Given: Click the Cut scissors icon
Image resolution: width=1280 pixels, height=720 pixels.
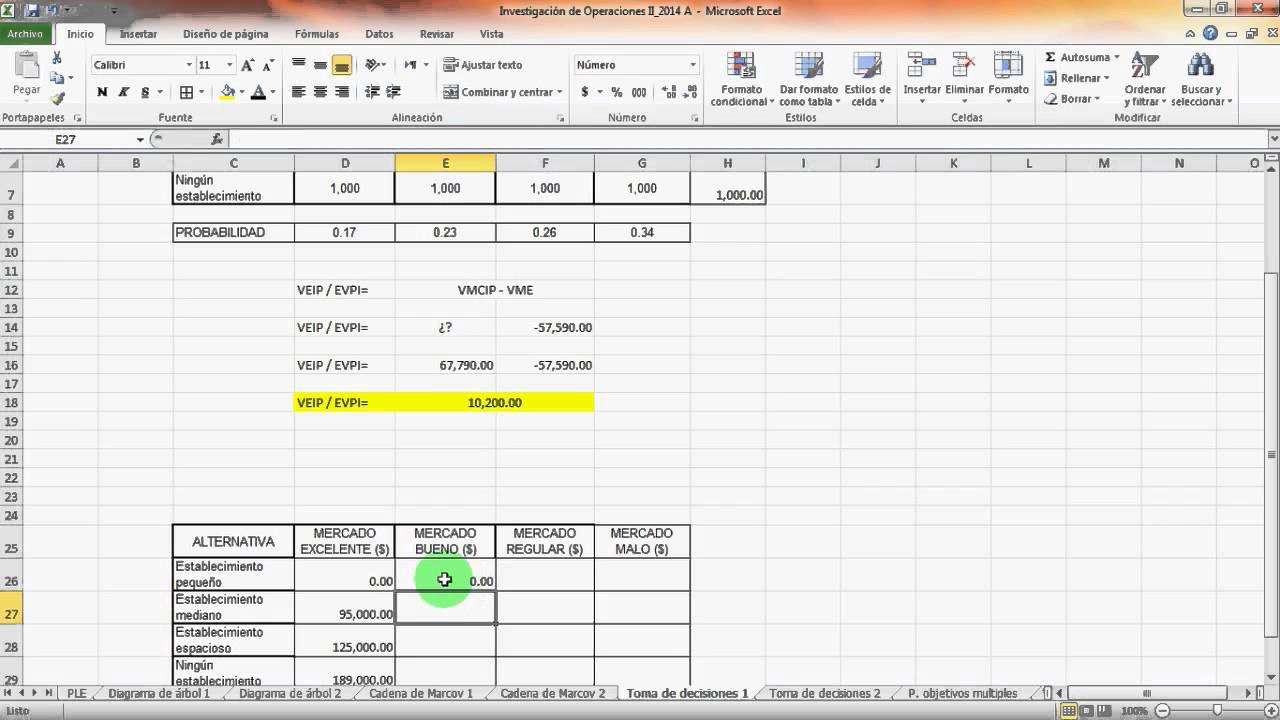Looking at the screenshot, I should (x=57, y=58).
